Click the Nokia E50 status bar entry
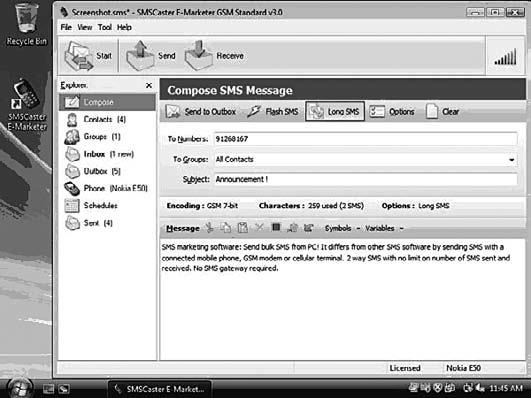Screen dimensions: 531x398 click(463, 368)
